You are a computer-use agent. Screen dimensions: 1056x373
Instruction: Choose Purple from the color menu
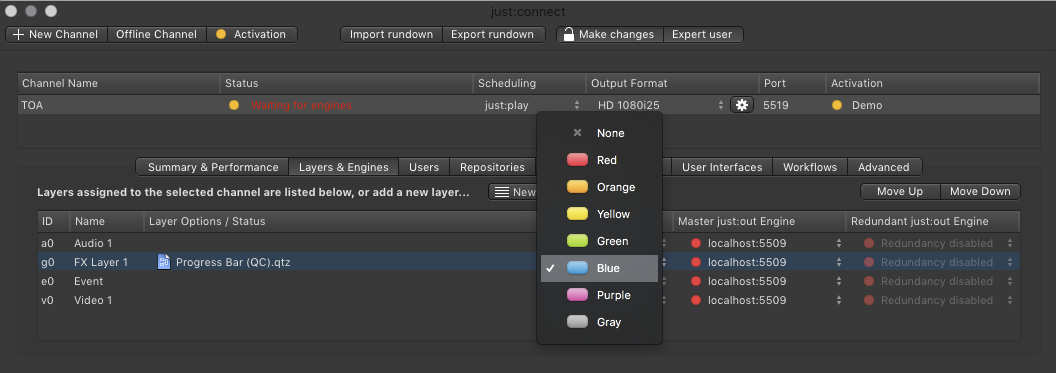599,295
